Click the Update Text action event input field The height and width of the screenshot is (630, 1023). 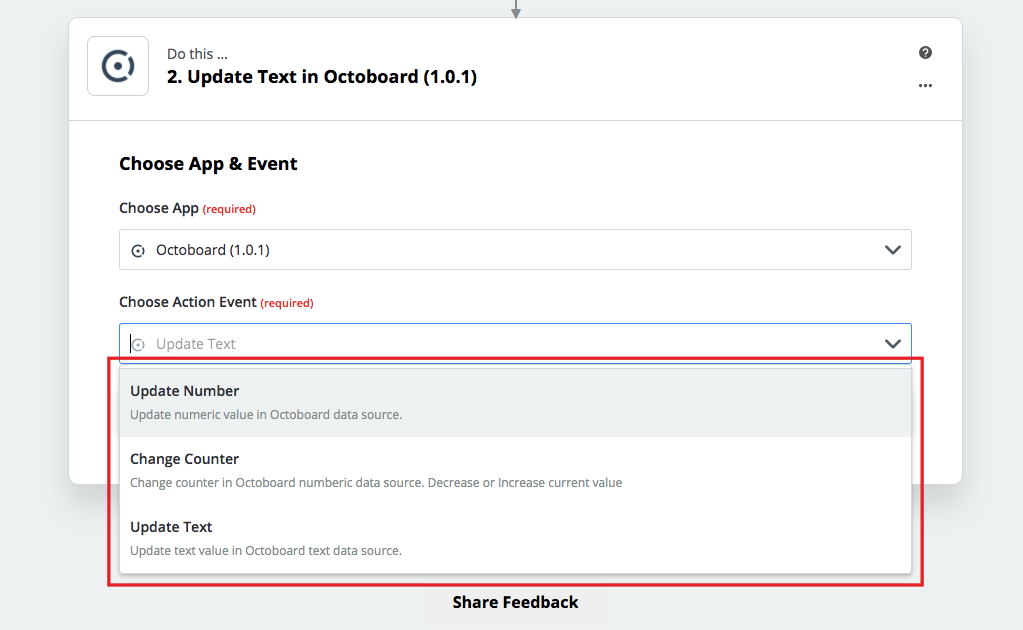(515, 343)
